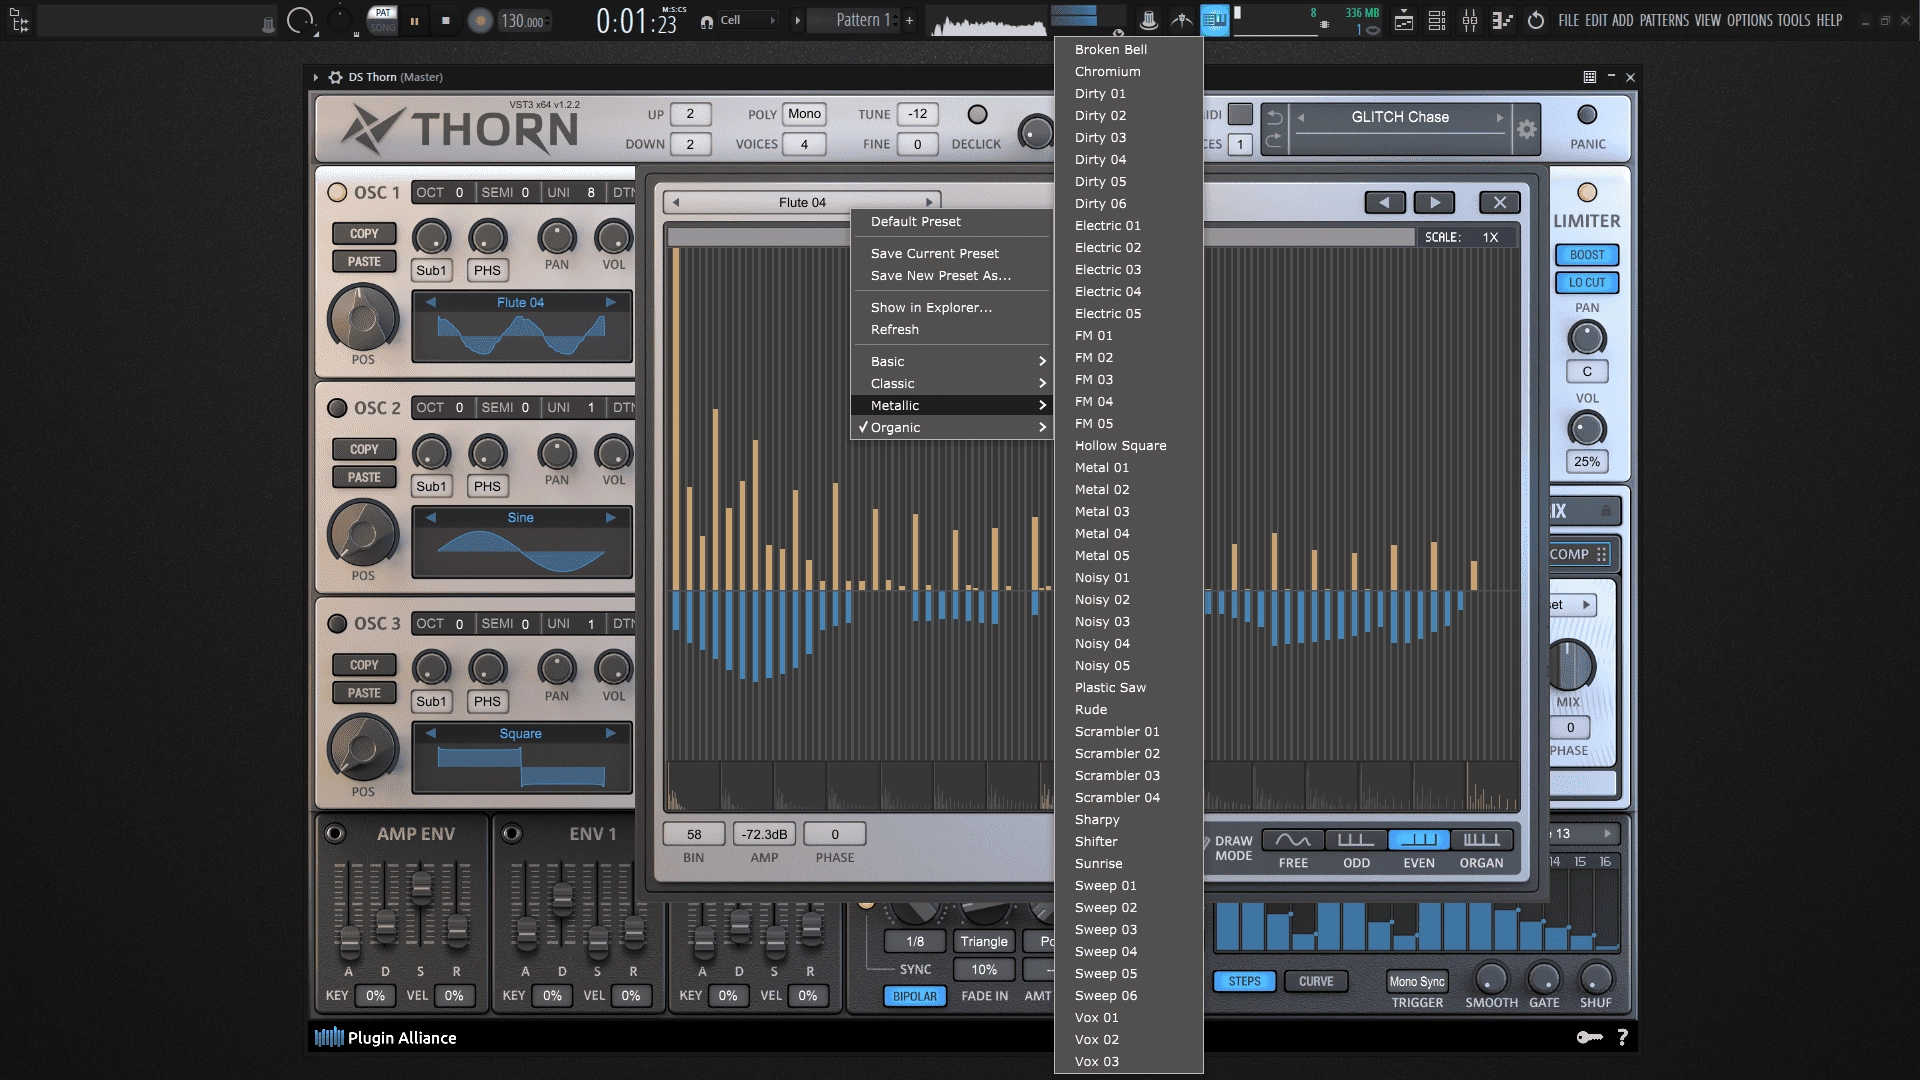
Task: Close the harmonic editor with the X button
Action: click(1500, 202)
